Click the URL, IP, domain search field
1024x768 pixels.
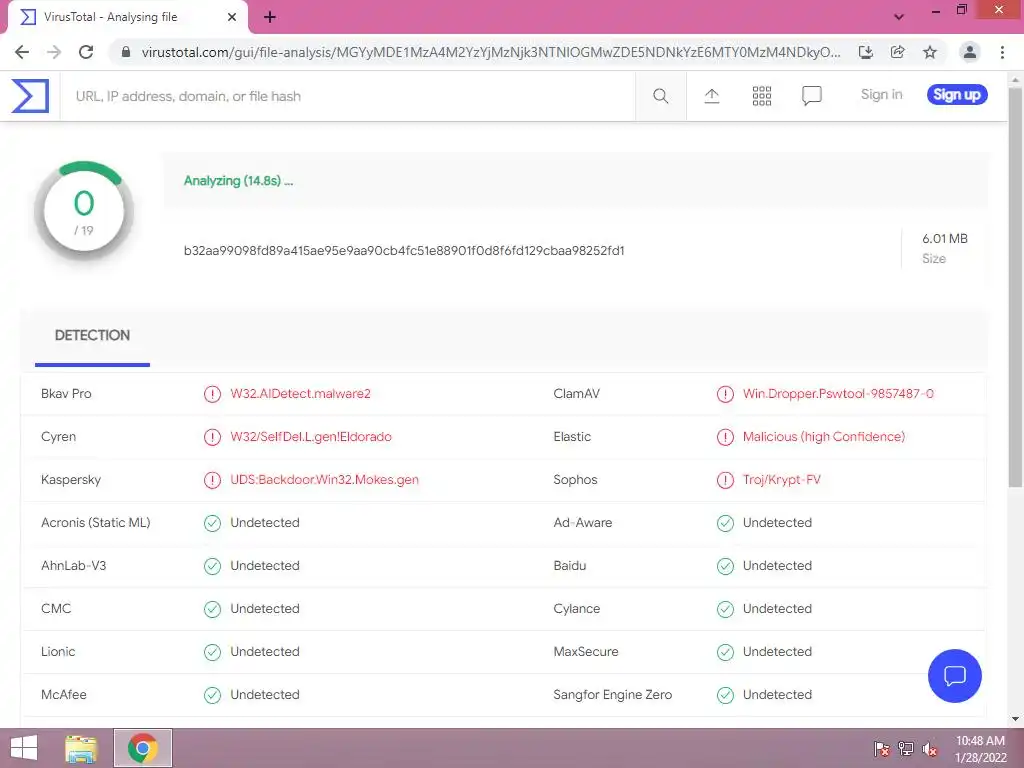(347, 96)
